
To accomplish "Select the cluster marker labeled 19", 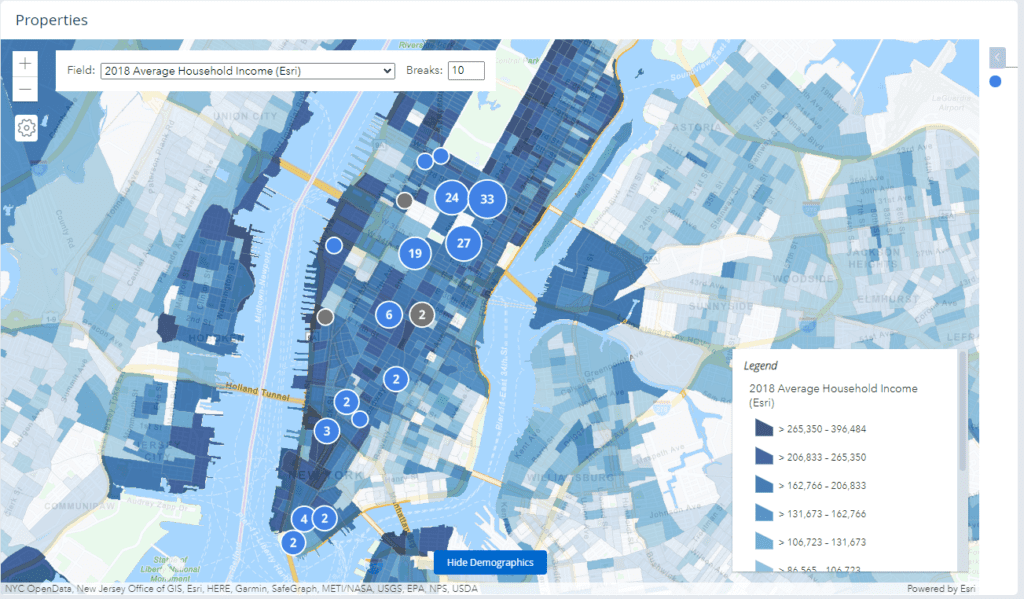I will (415, 254).
